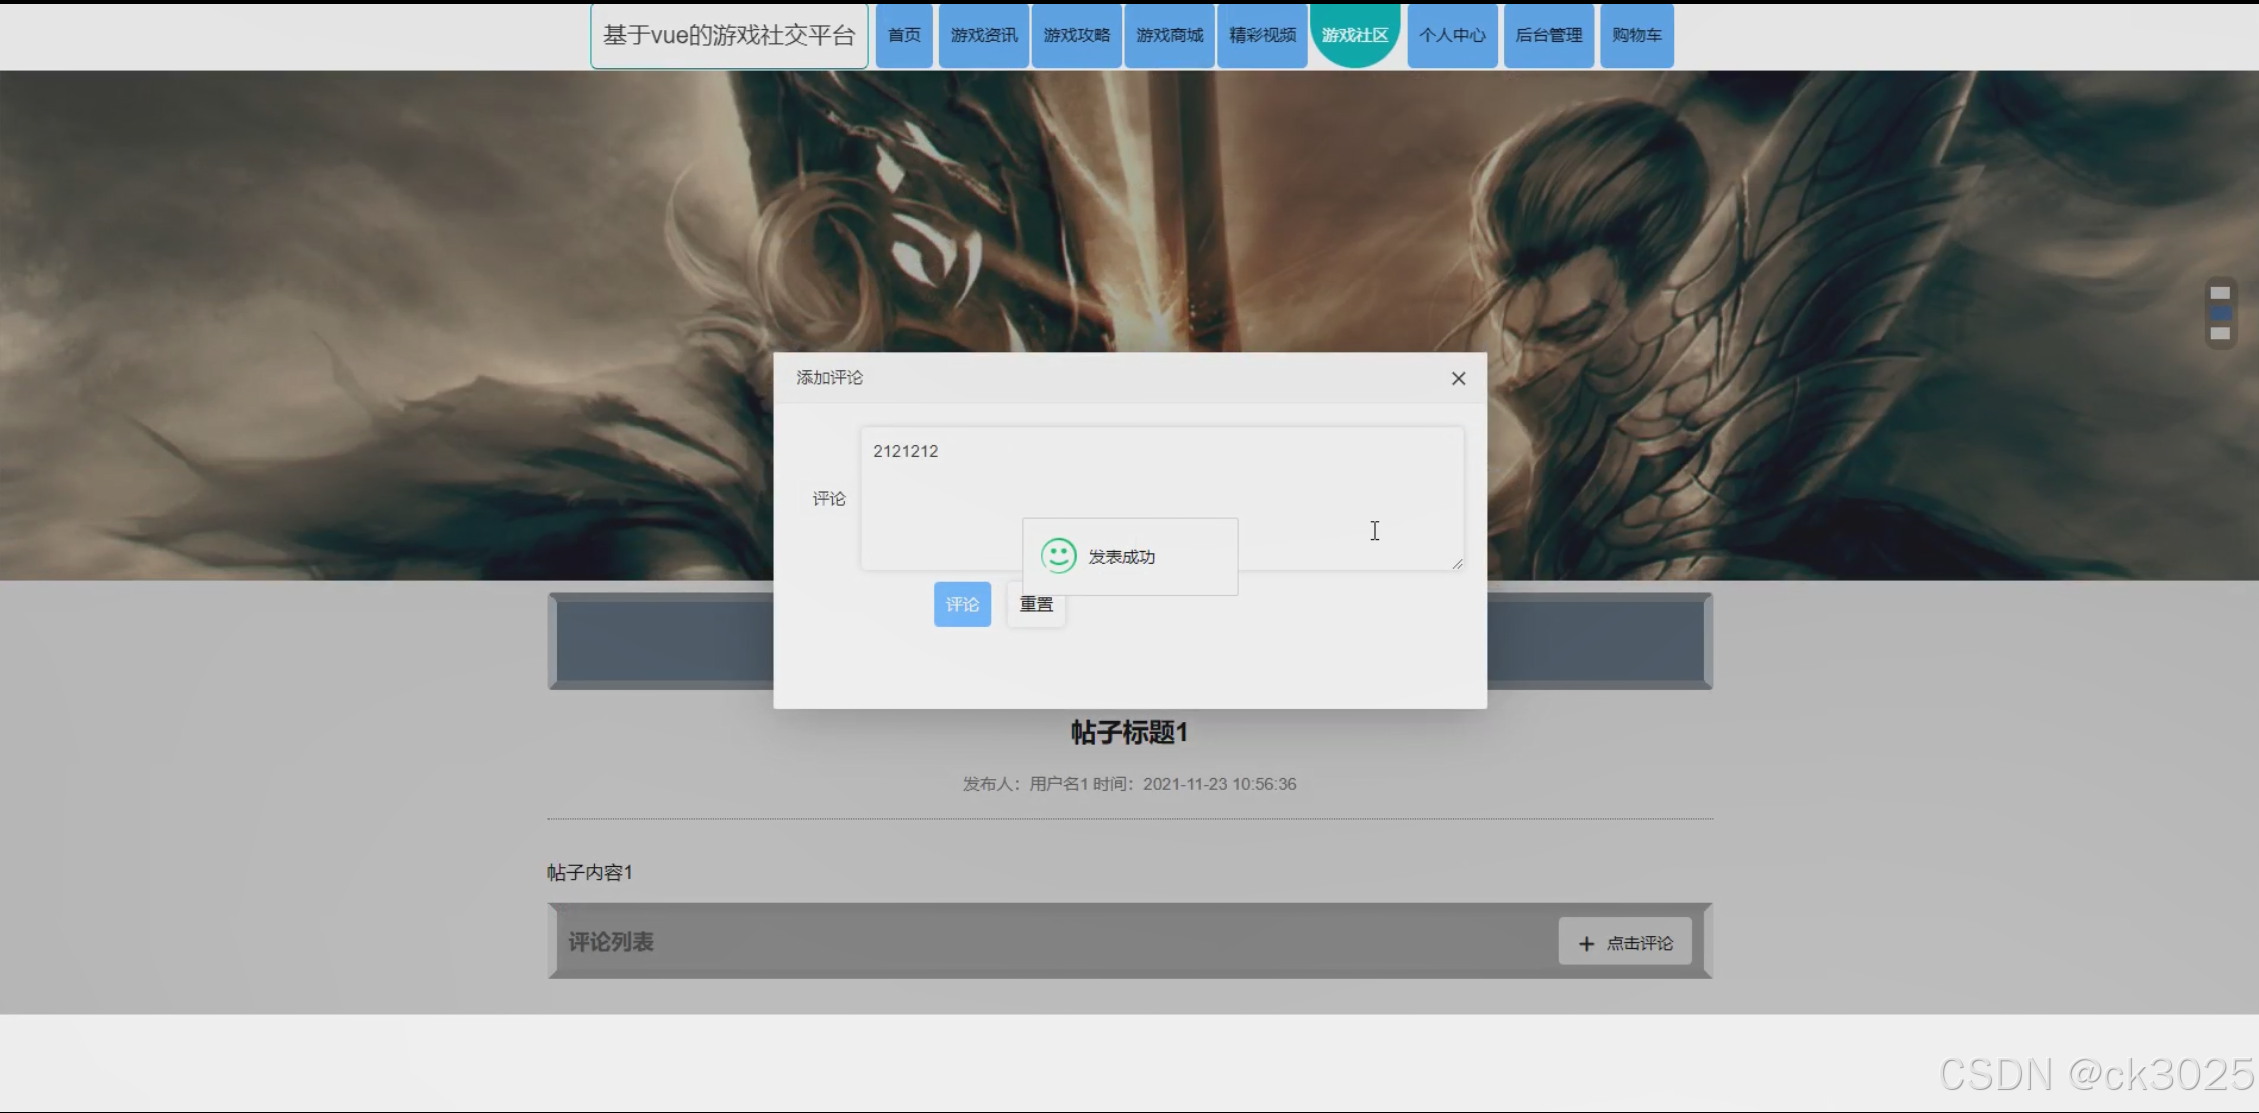Click the smiley face success icon
This screenshot has height=1113, width=2259.
point(1058,556)
